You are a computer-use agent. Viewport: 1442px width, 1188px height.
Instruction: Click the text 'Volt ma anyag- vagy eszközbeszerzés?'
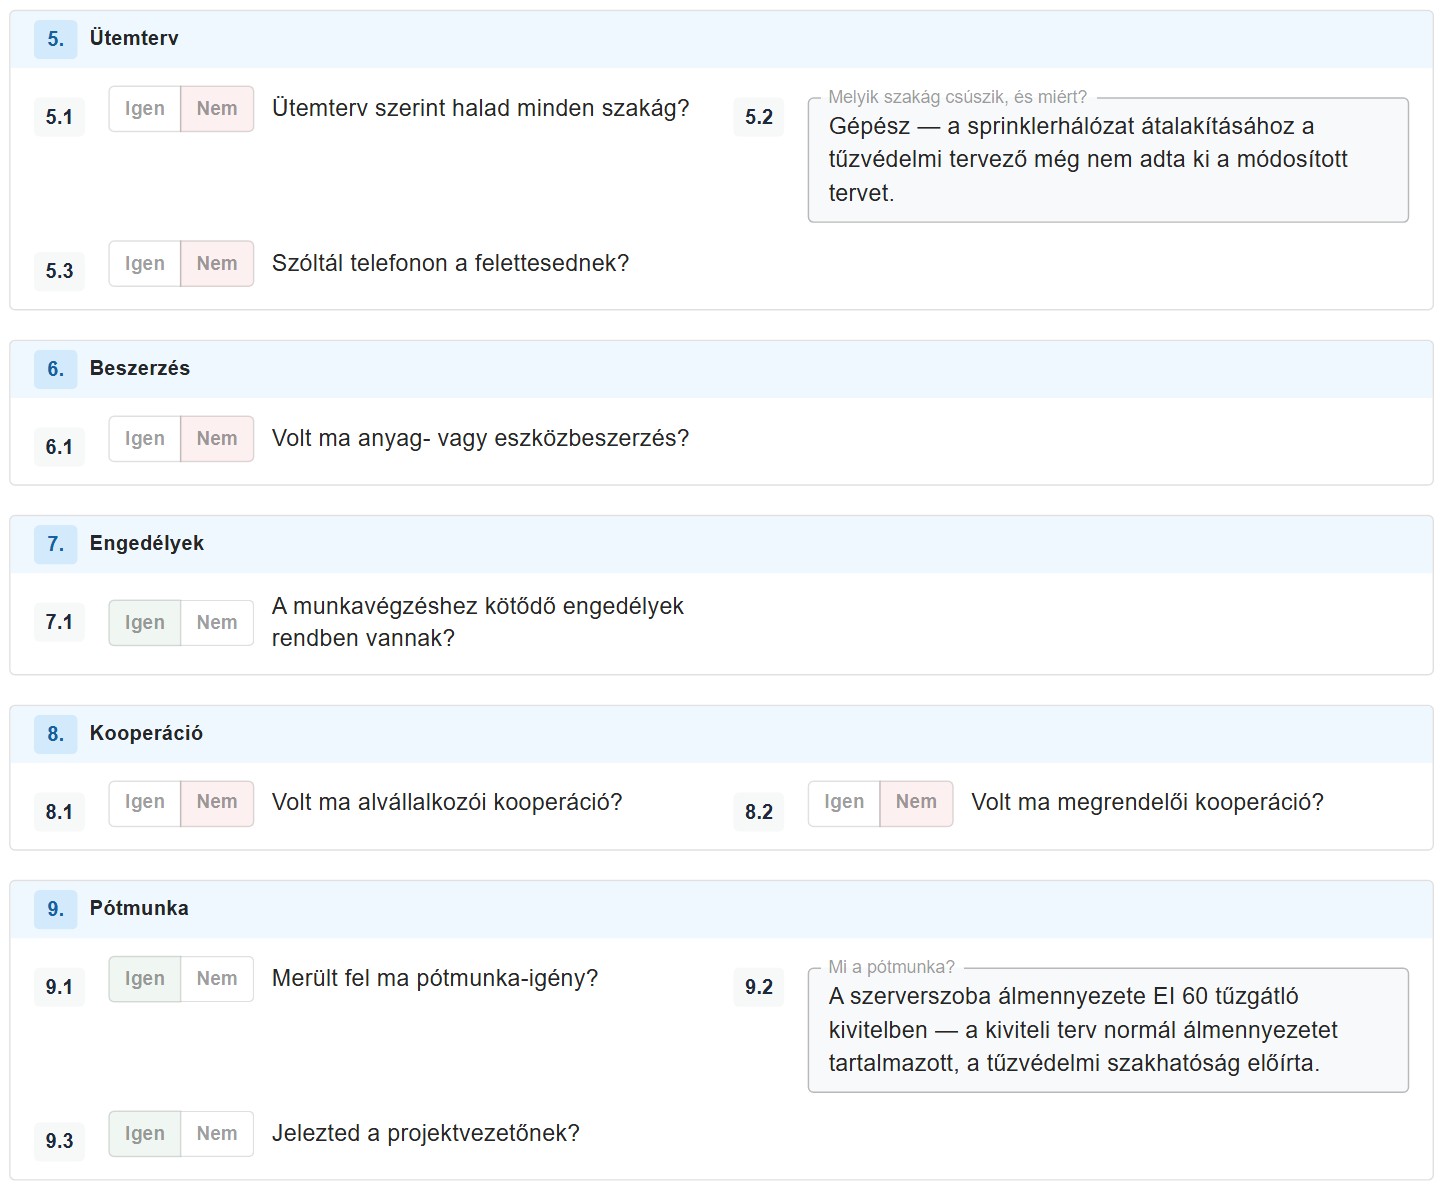click(x=481, y=439)
